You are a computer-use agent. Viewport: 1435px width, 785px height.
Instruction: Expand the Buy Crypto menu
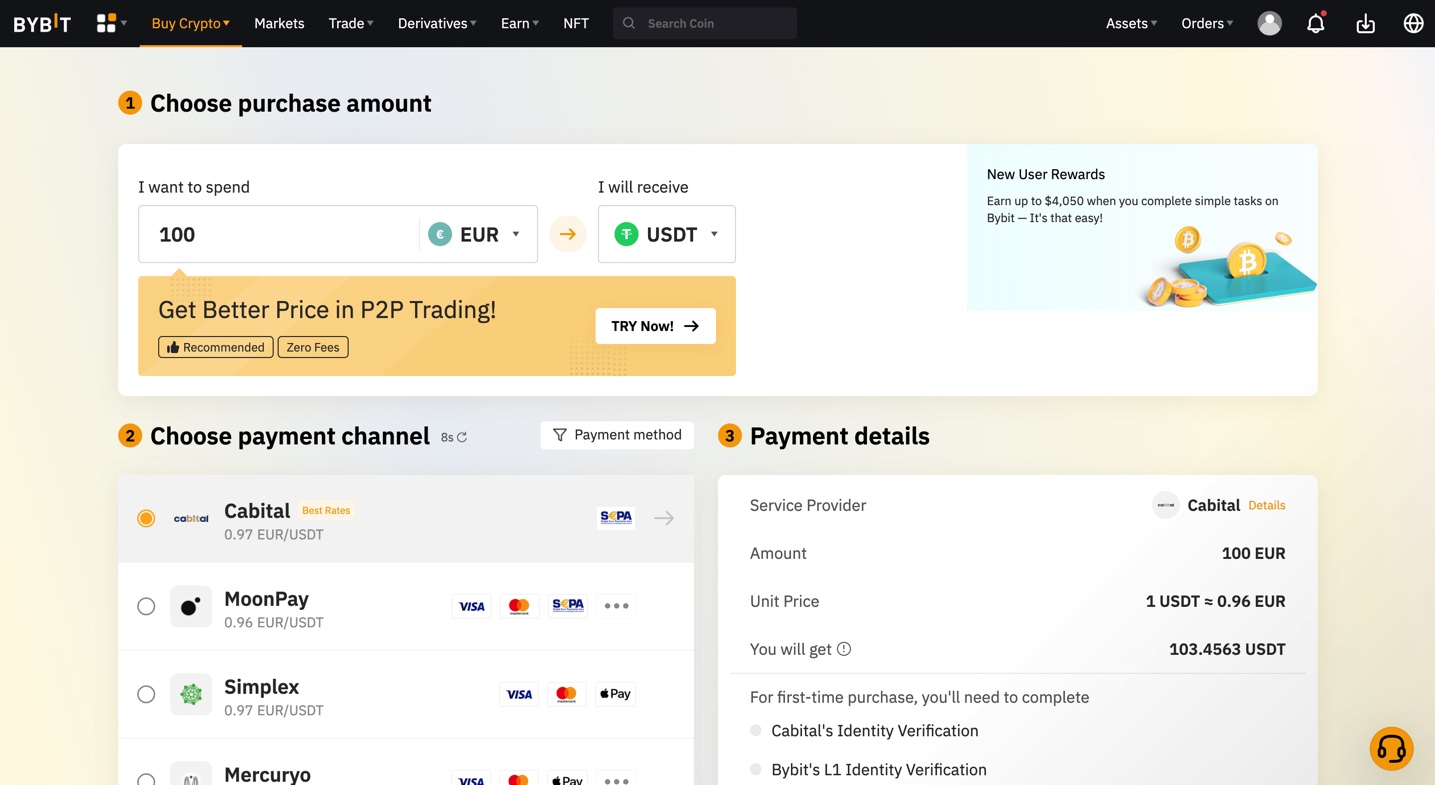tap(191, 23)
